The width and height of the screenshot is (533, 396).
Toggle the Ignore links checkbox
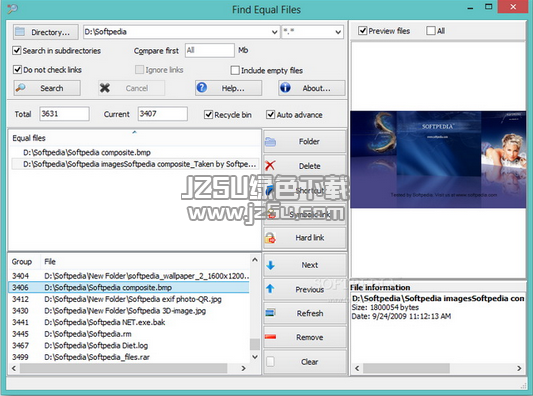click(139, 70)
